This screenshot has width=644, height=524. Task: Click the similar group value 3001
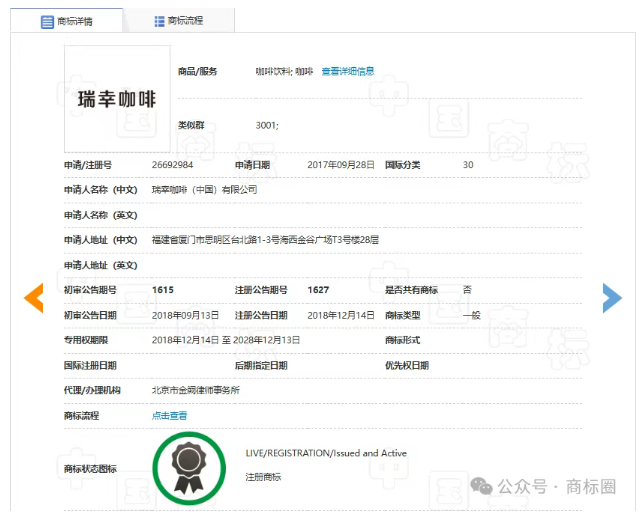point(267,125)
